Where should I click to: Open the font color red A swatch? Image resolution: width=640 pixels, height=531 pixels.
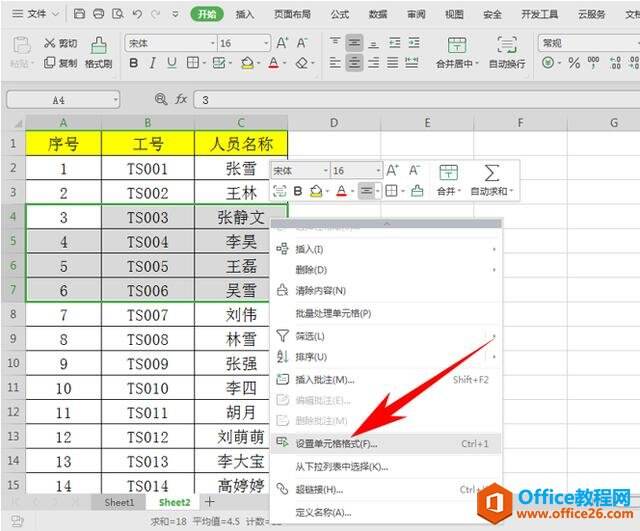[273, 63]
